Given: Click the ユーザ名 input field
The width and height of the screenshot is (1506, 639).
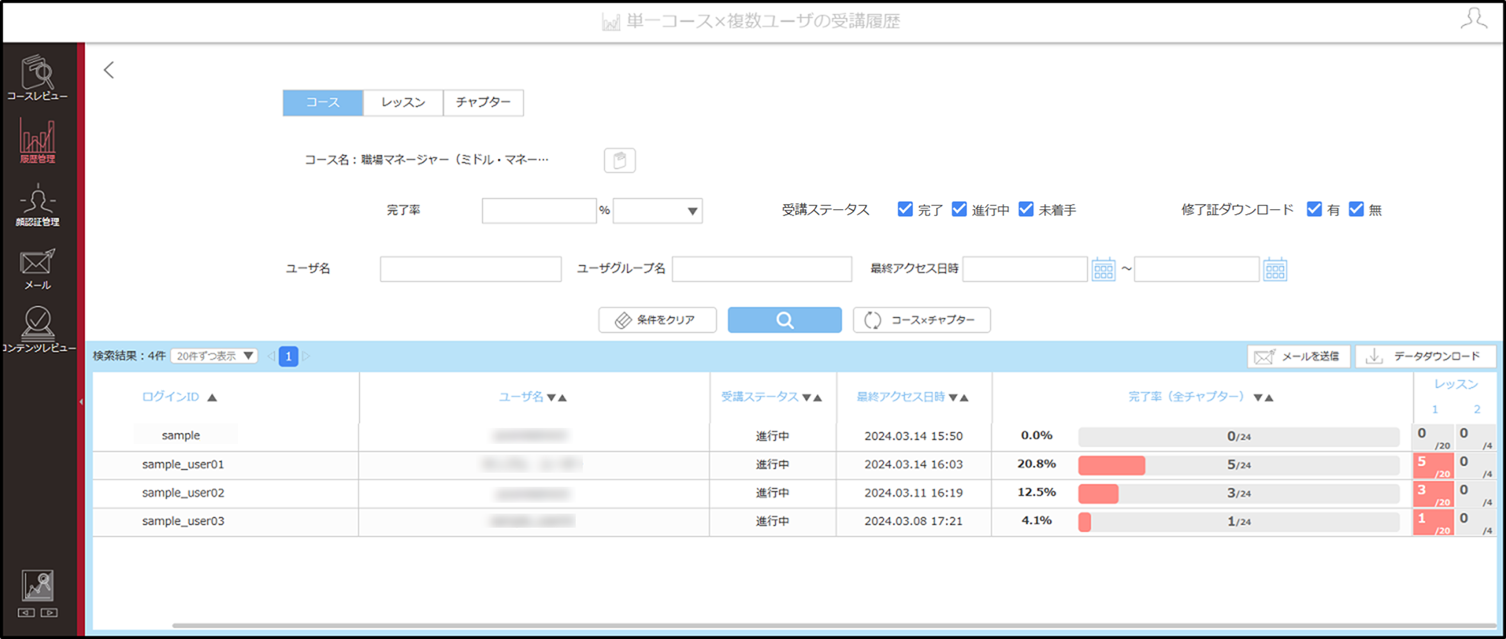Looking at the screenshot, I should (471, 269).
